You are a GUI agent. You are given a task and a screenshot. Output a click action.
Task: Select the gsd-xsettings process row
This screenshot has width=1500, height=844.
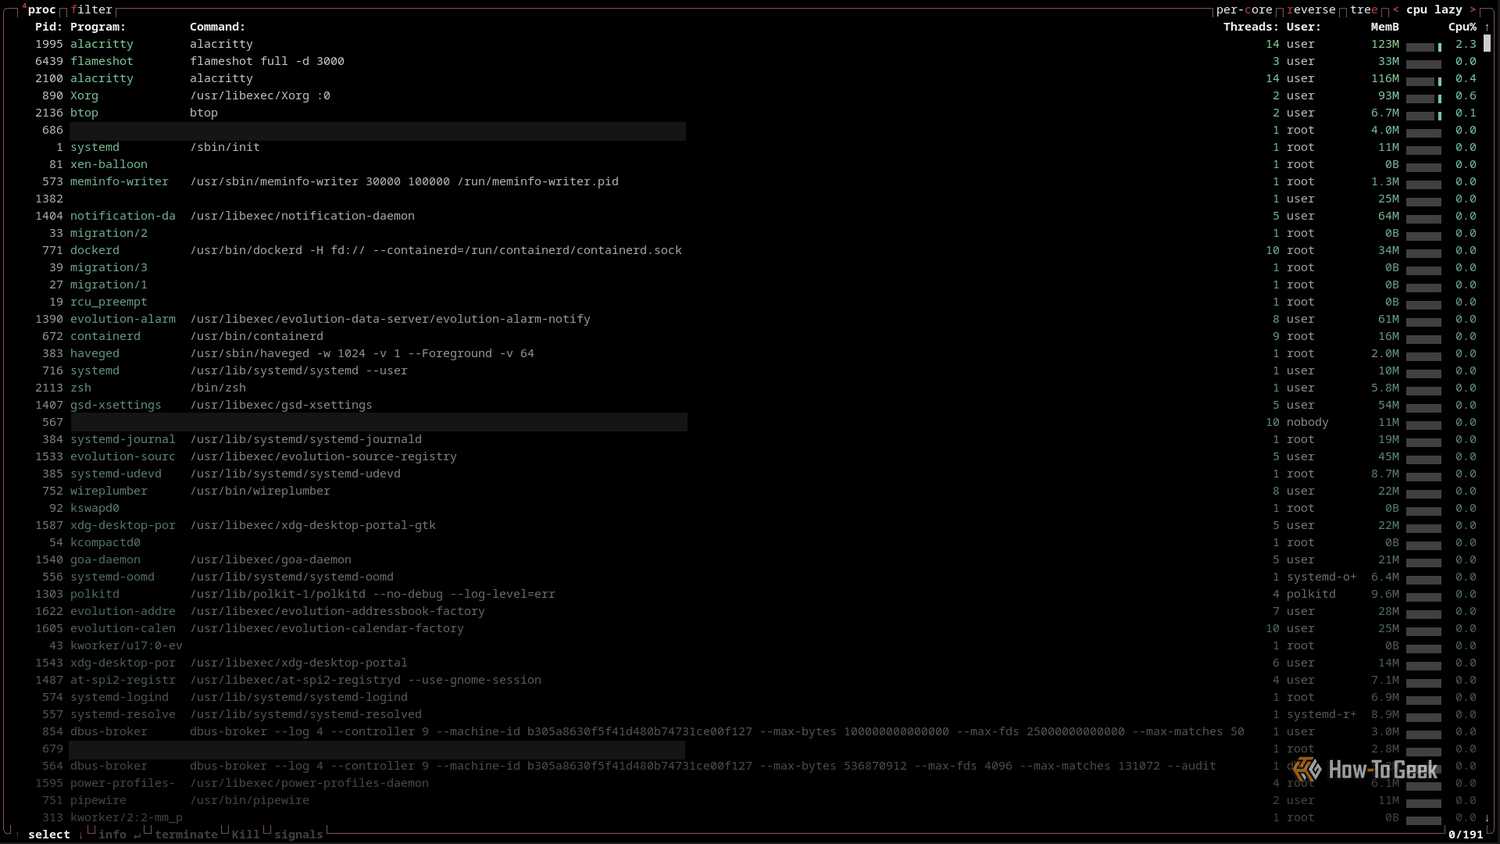[755, 405]
